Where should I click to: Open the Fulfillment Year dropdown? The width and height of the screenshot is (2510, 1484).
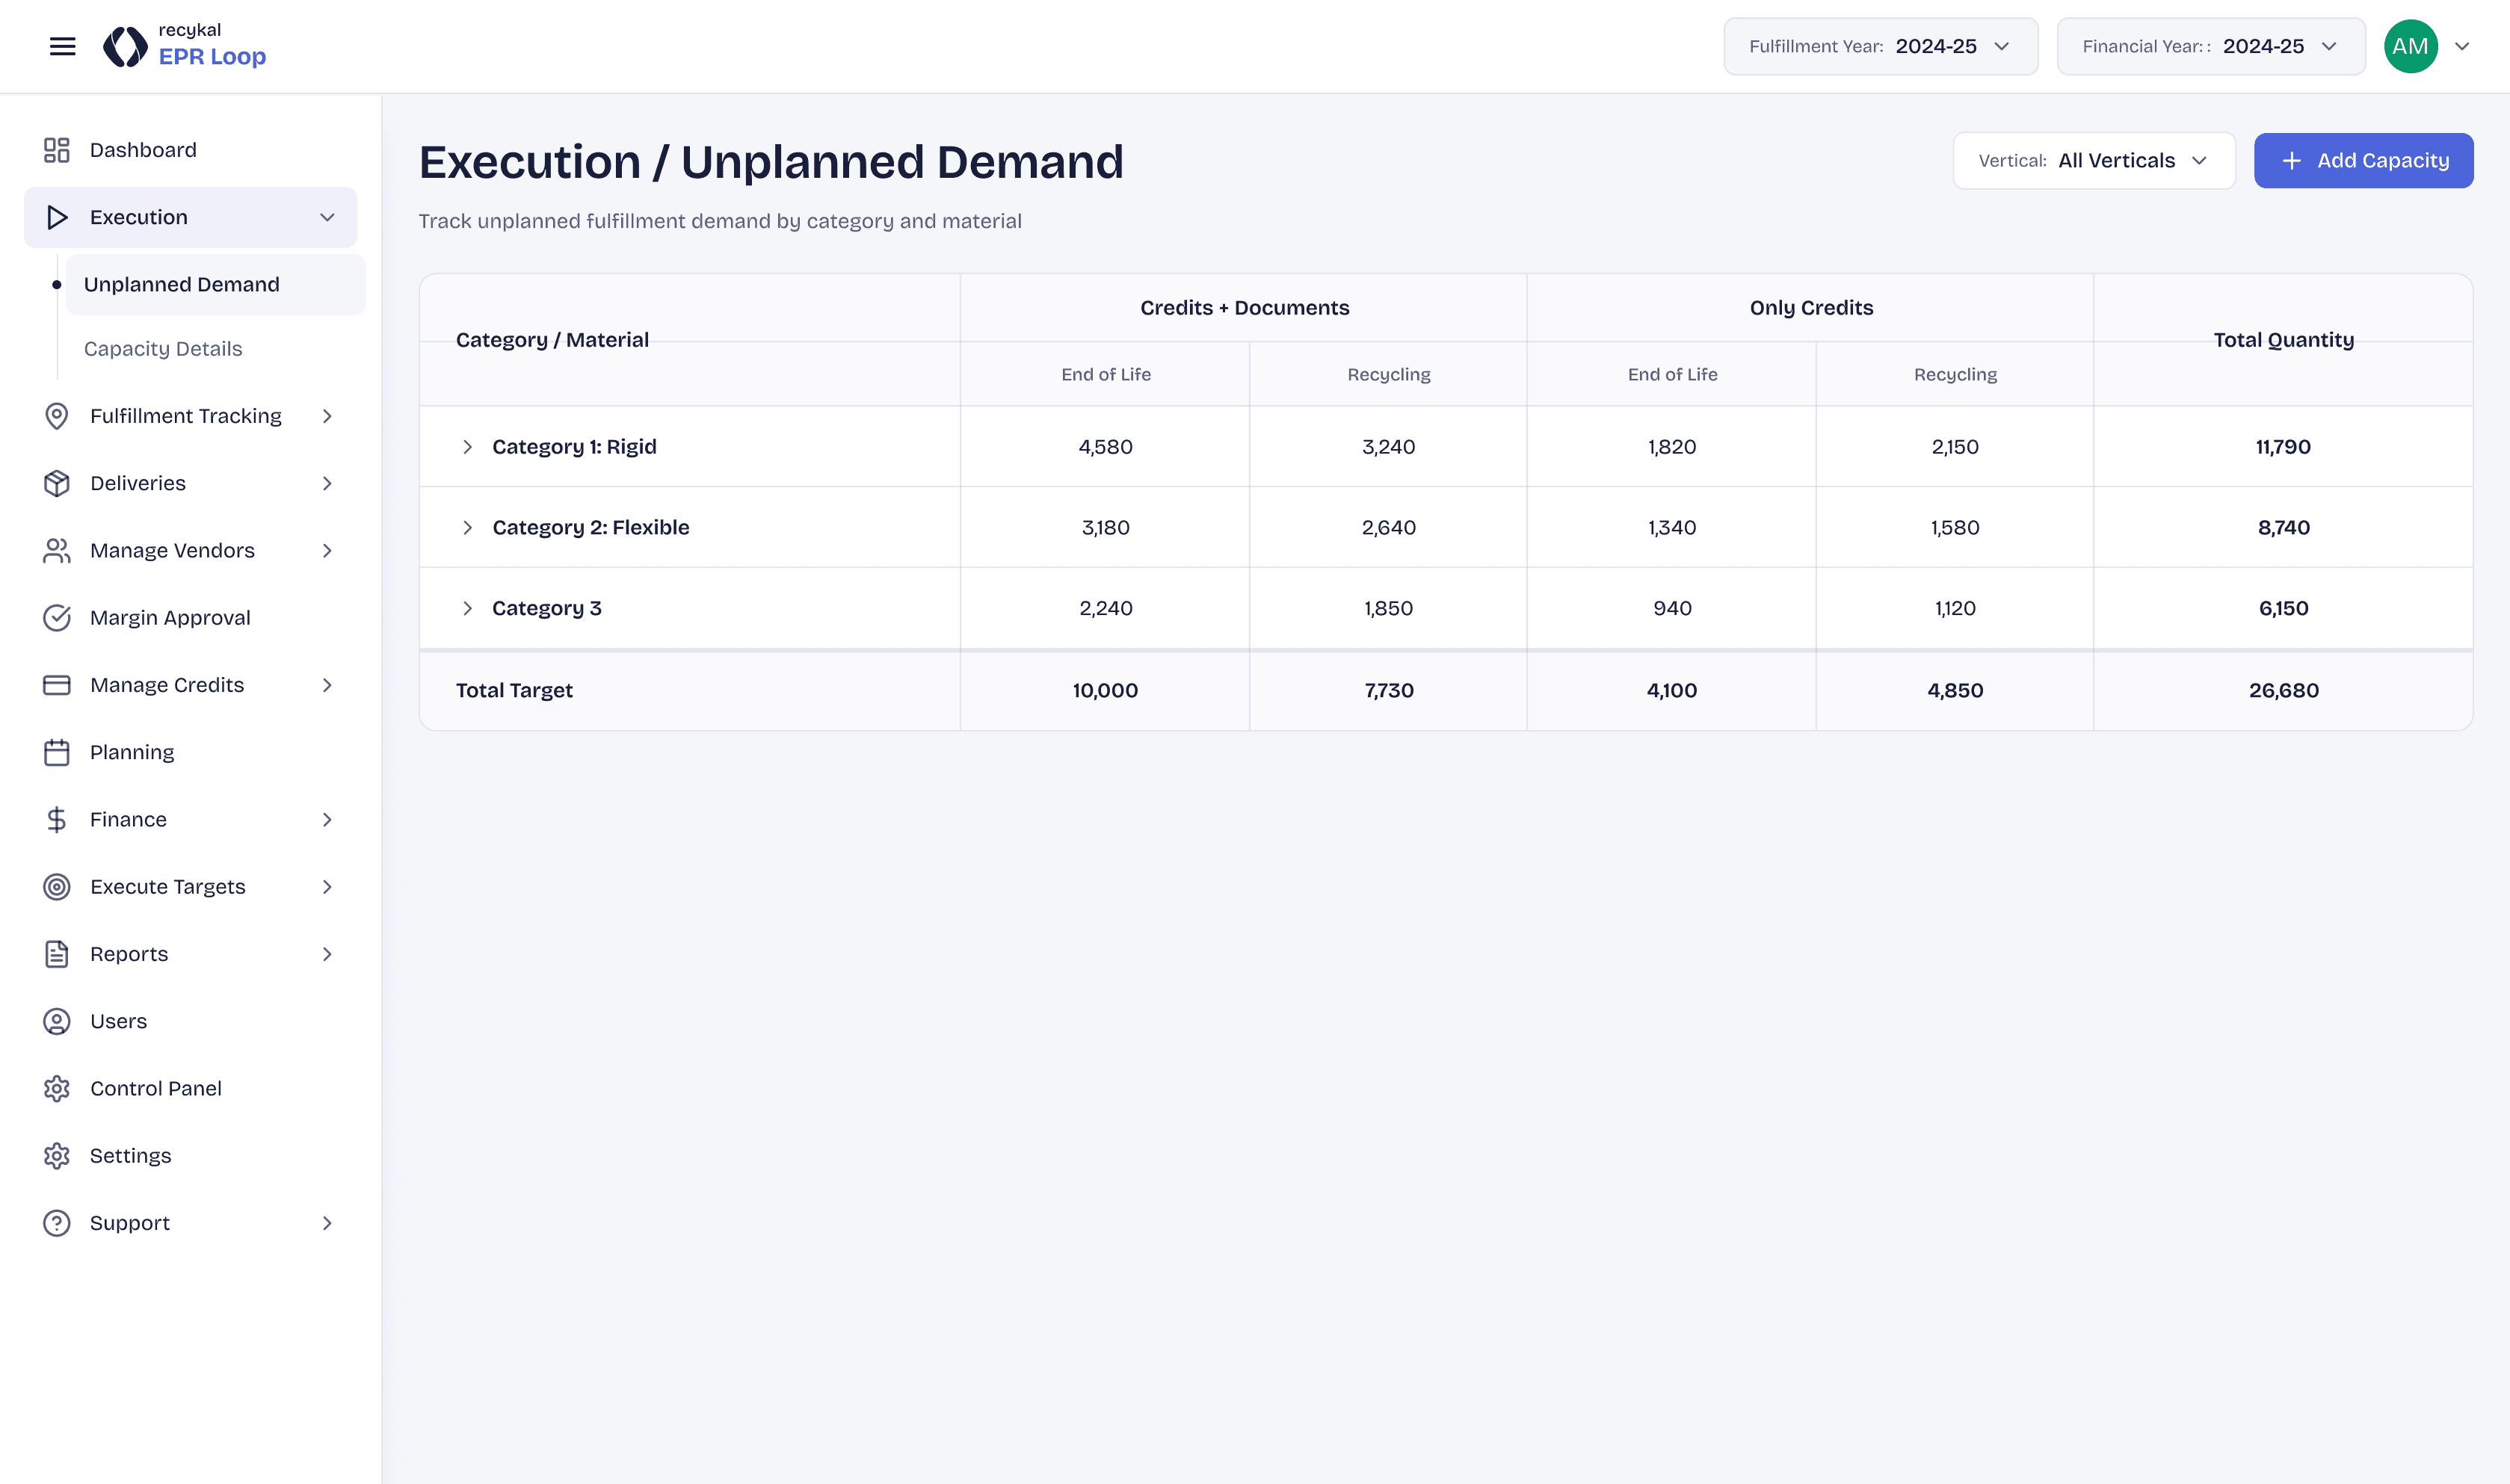point(1879,46)
